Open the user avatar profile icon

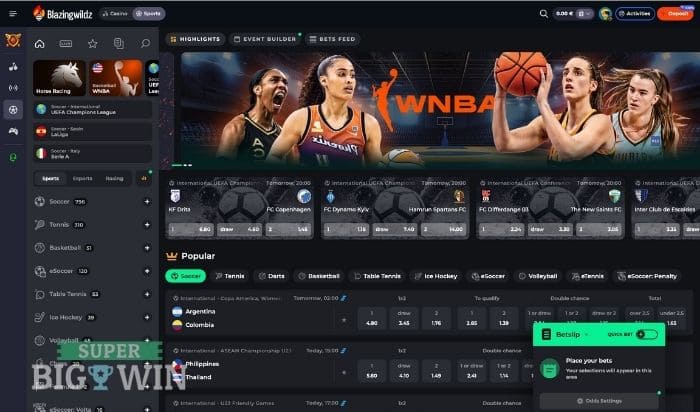pos(605,14)
